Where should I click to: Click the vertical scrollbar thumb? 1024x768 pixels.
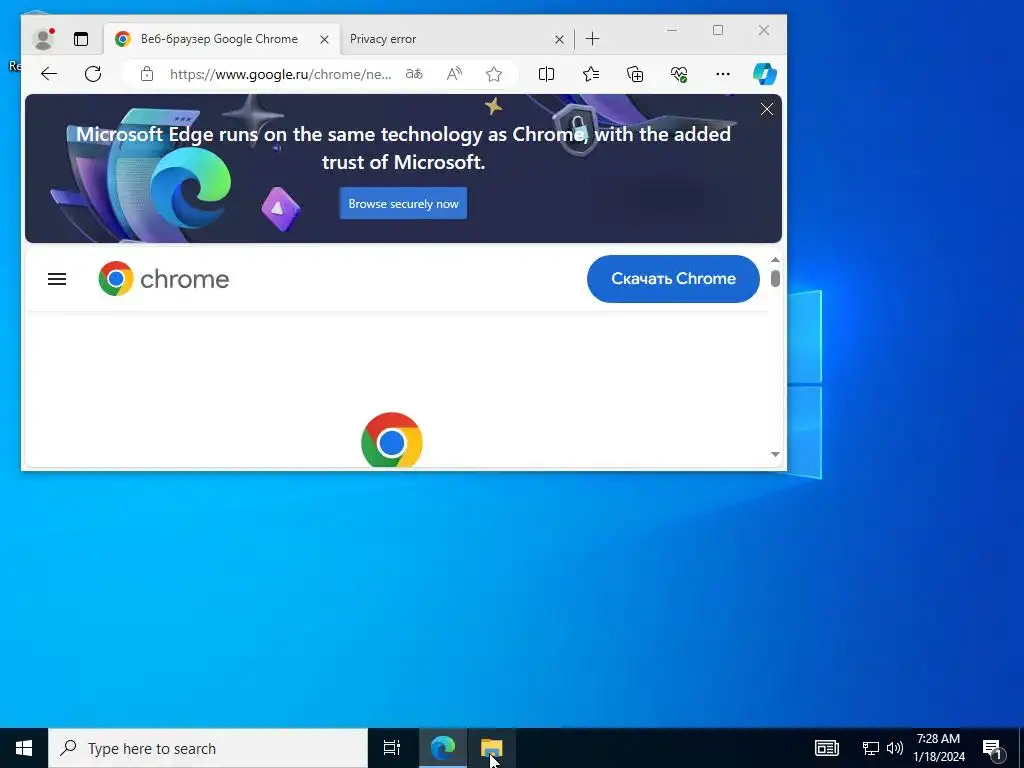775,279
